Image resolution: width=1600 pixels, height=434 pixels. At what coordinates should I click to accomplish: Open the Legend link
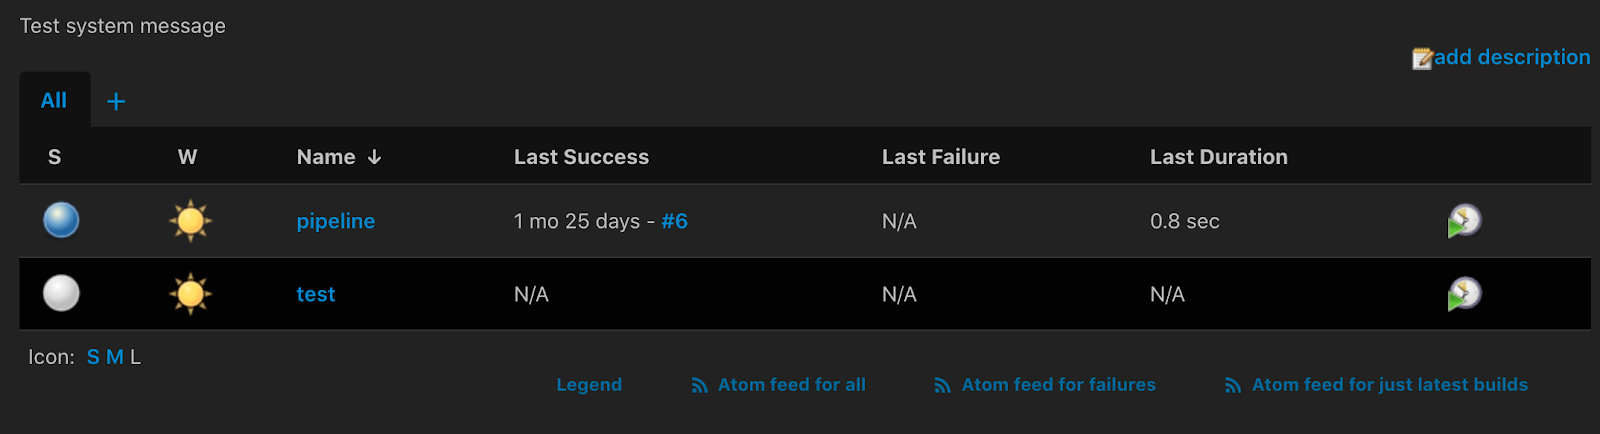coord(589,385)
